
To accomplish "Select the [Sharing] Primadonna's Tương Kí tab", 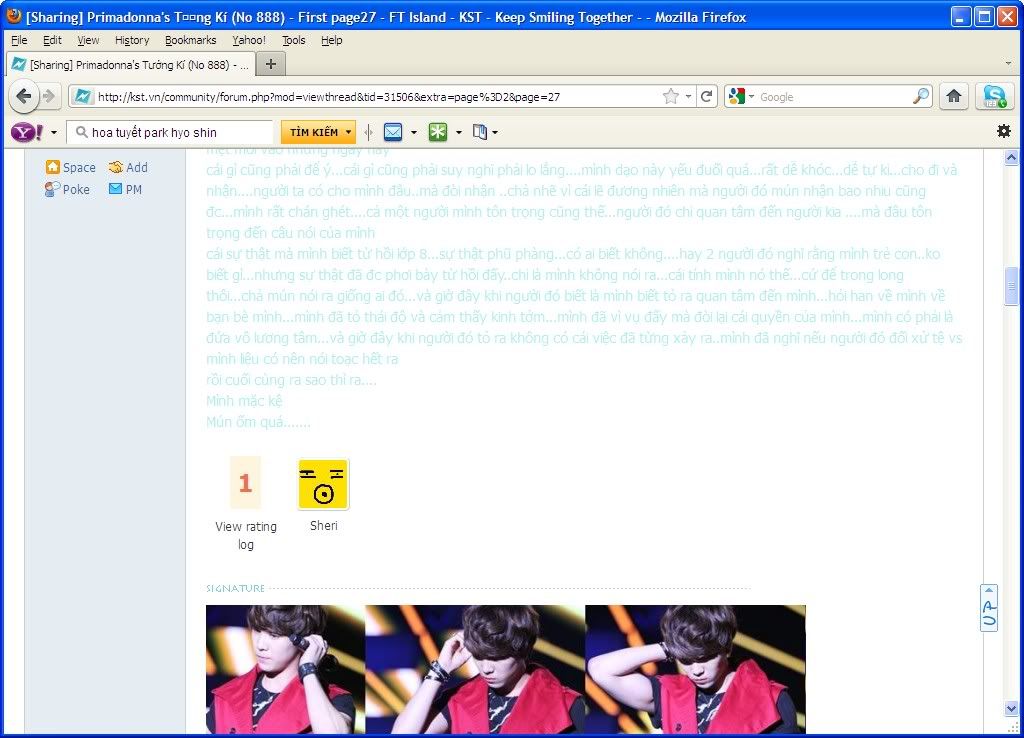I will [129, 65].
